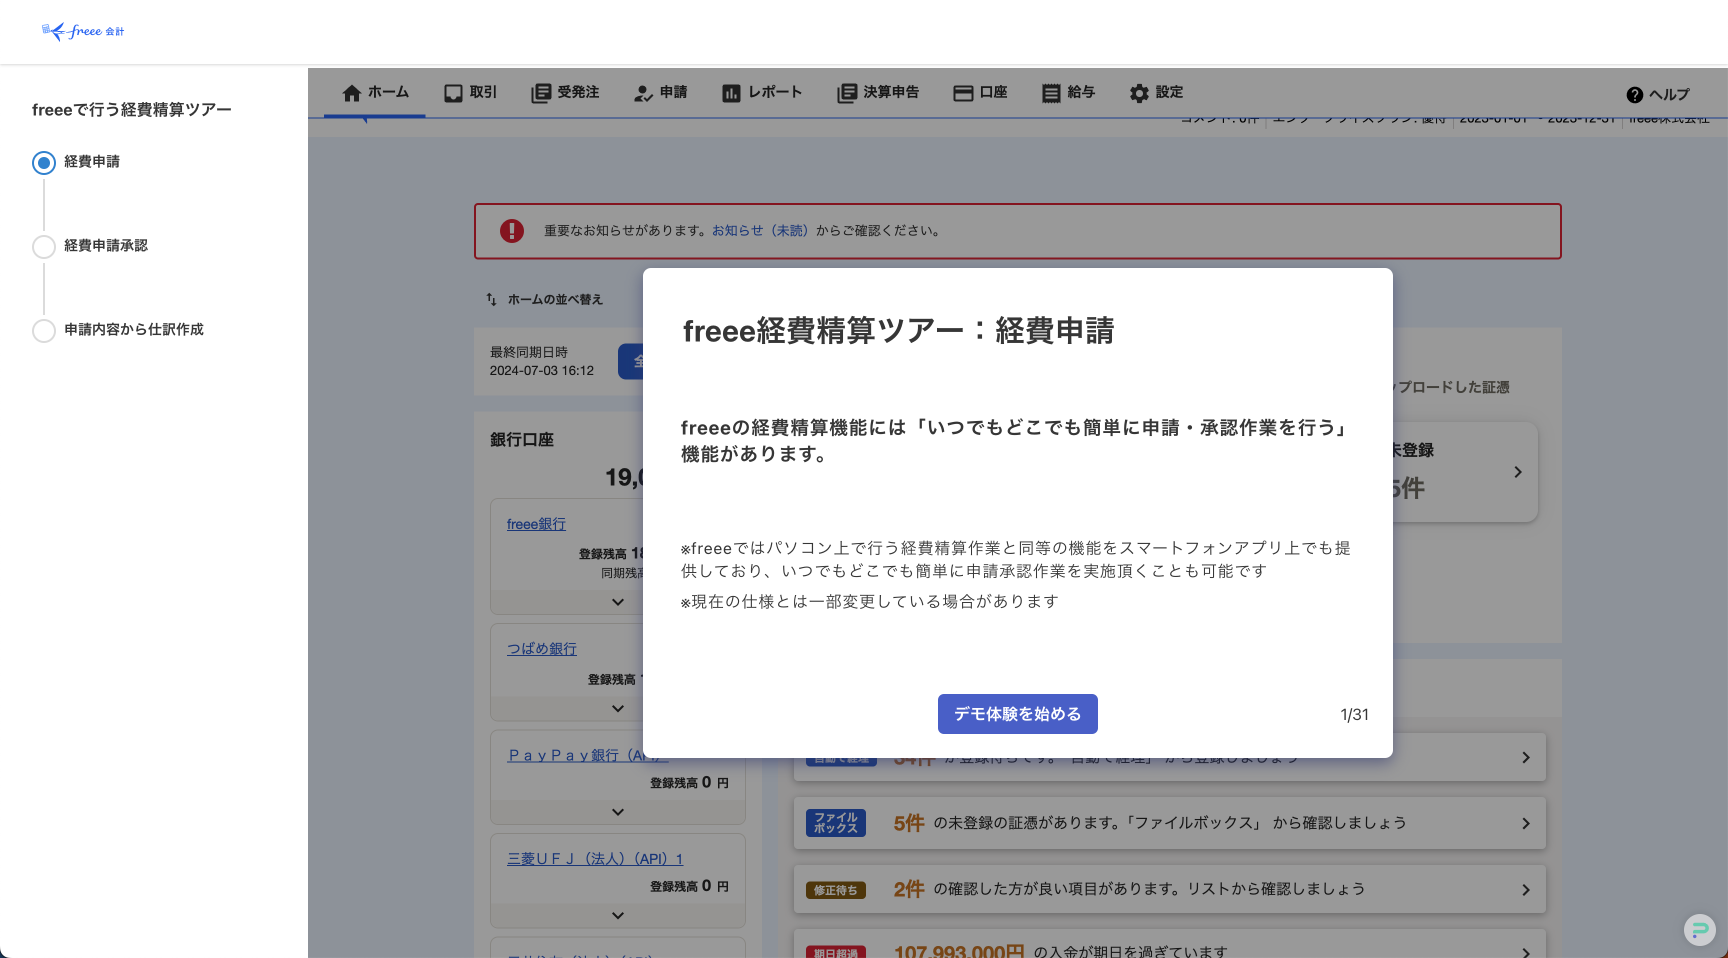
Task: Click the ホームの並べ替え label
Action: coord(555,299)
